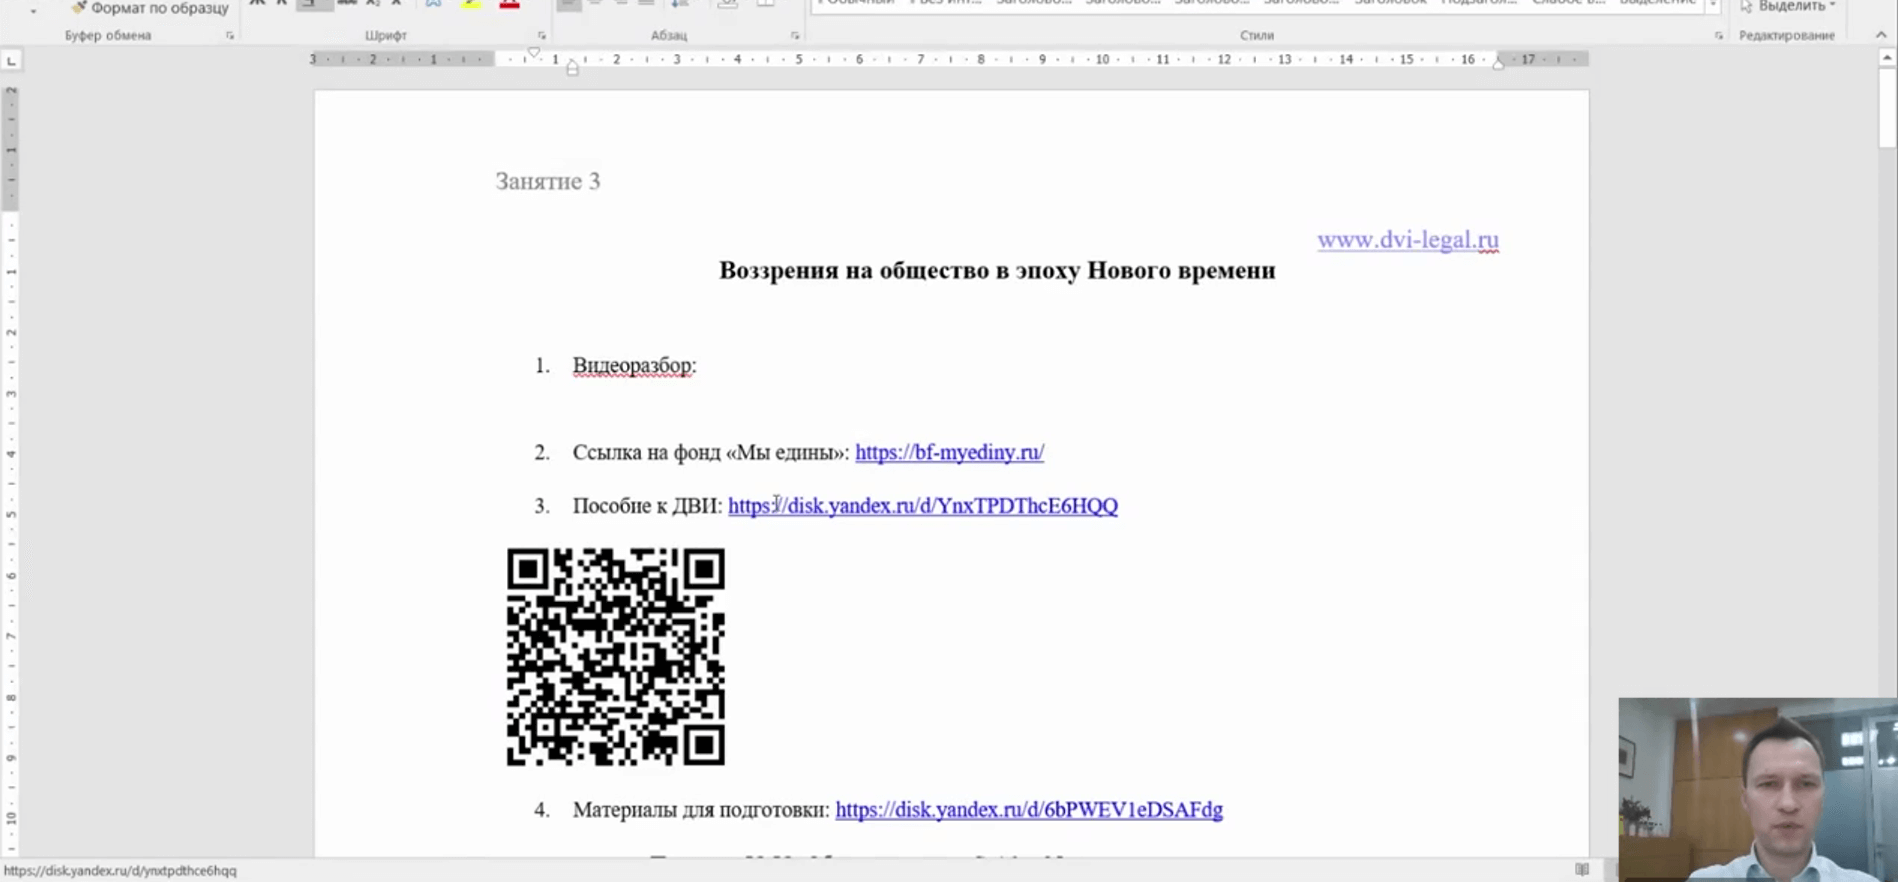Click the right indent marker on the ruler
Screen dimensions: 1898x882
pos(1498,63)
